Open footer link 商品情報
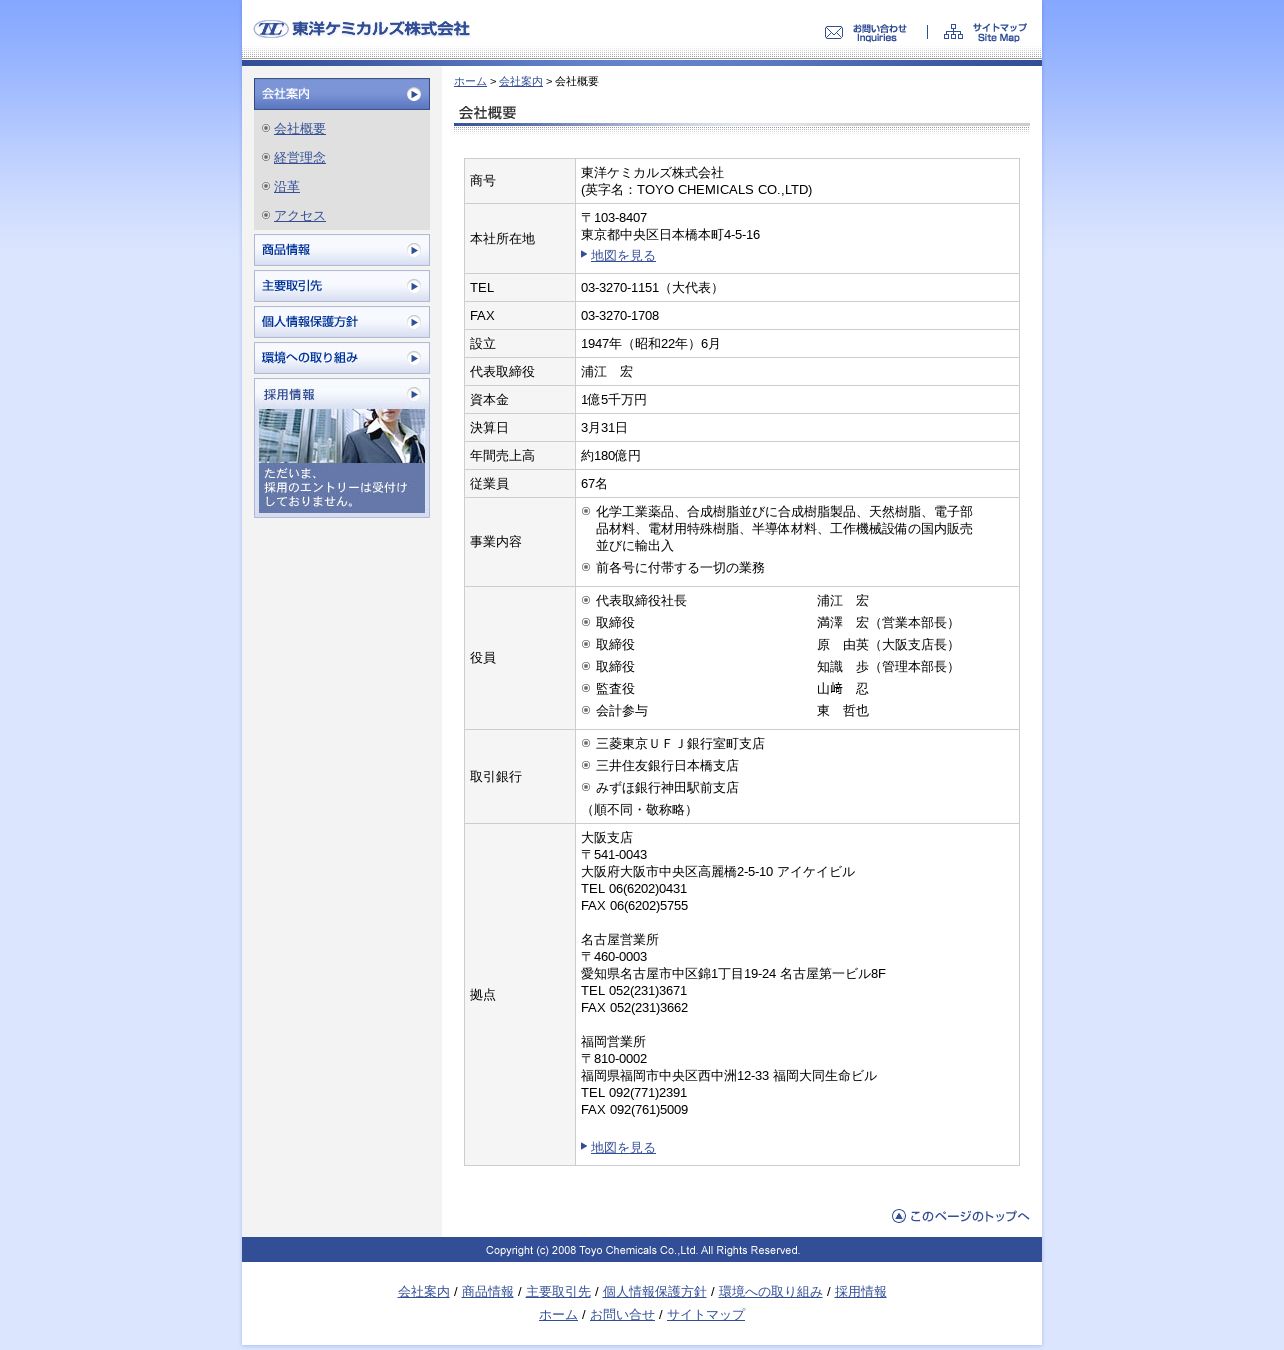 488,1292
